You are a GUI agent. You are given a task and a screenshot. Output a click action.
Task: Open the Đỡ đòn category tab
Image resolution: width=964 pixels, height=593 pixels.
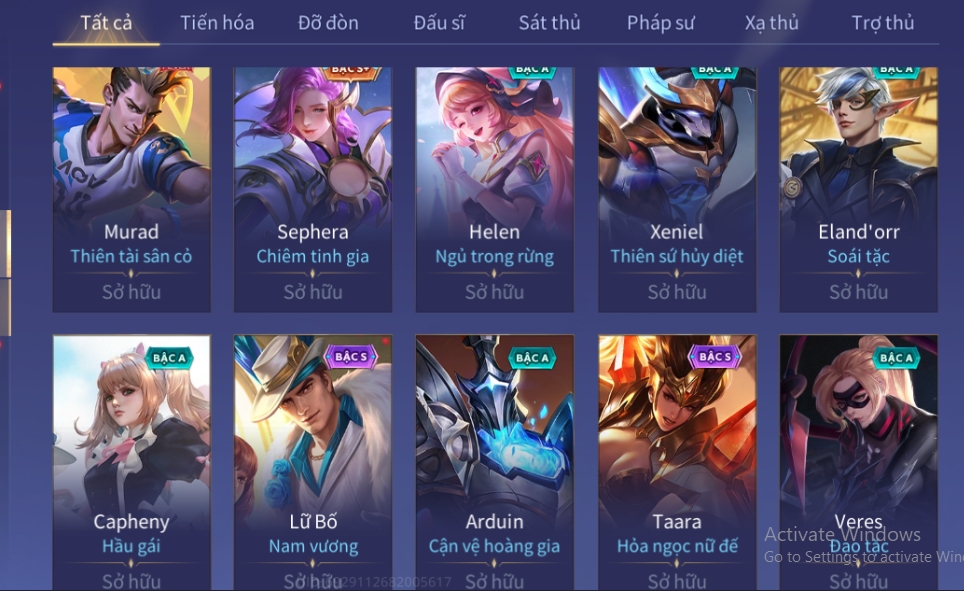coord(328,23)
